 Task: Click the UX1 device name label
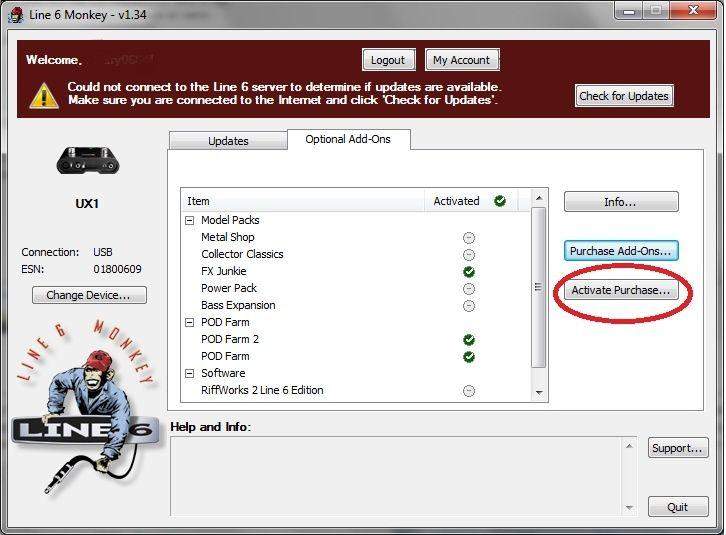pyautogui.click(x=87, y=204)
